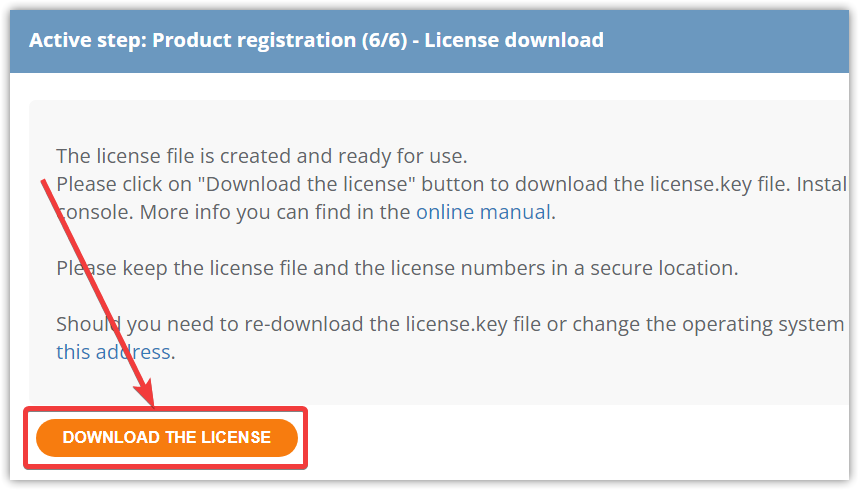Click the "(6/6)" step counter in header

[385, 40]
